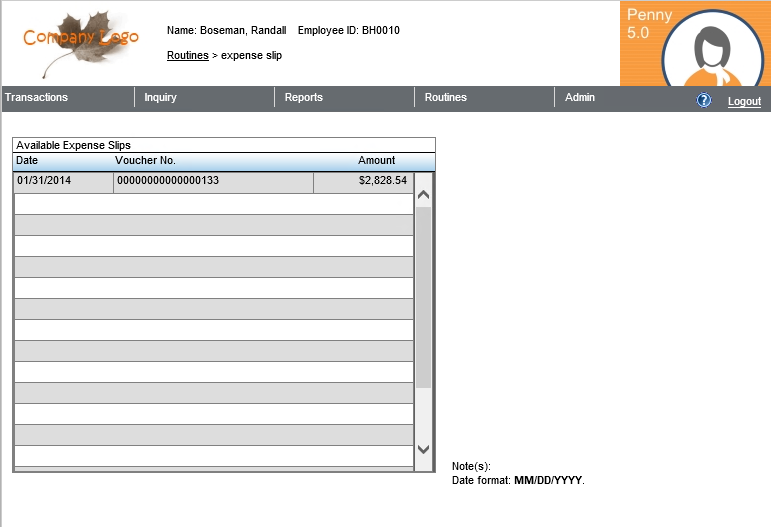
Task: Go back via Routines breadcrumb link
Action: [x=187, y=56]
